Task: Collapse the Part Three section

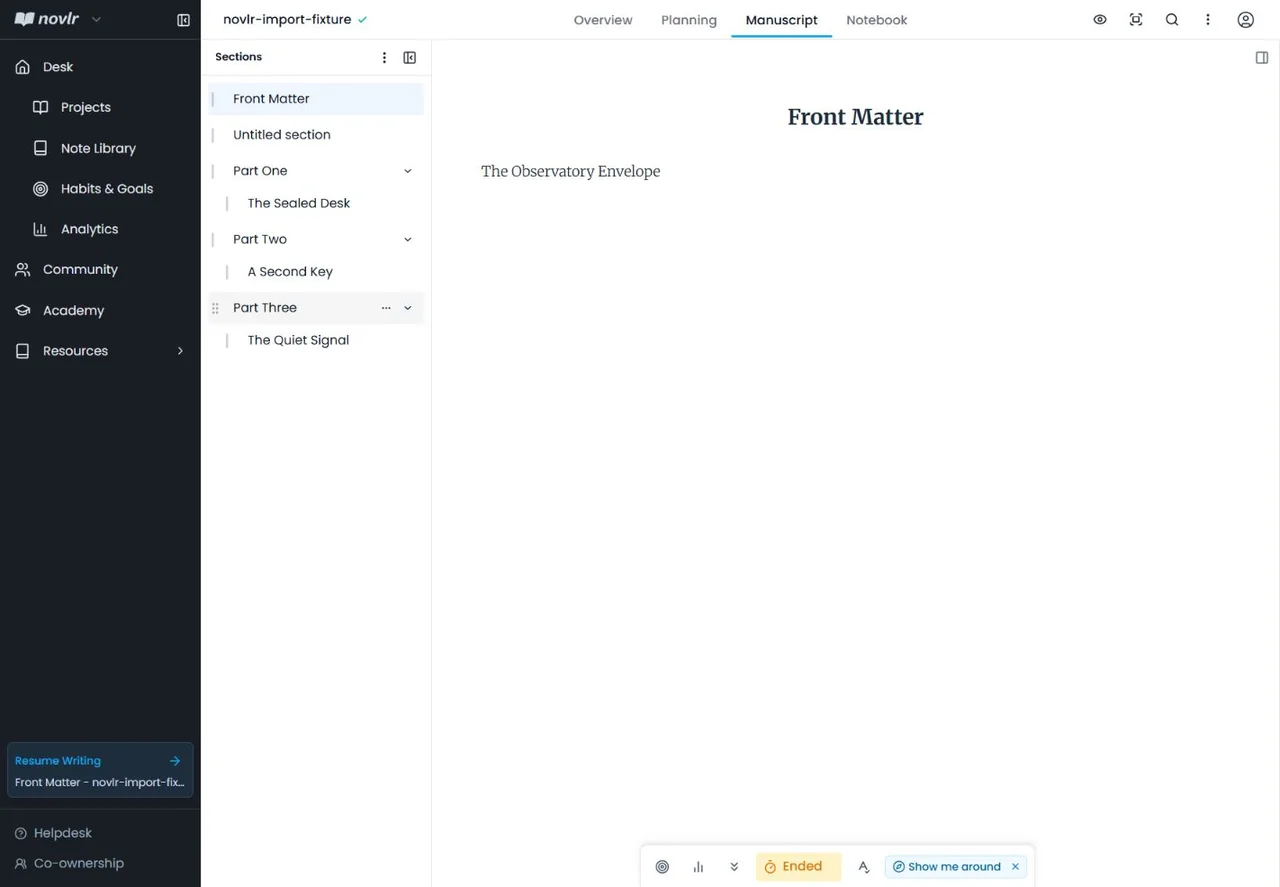Action: tap(408, 308)
